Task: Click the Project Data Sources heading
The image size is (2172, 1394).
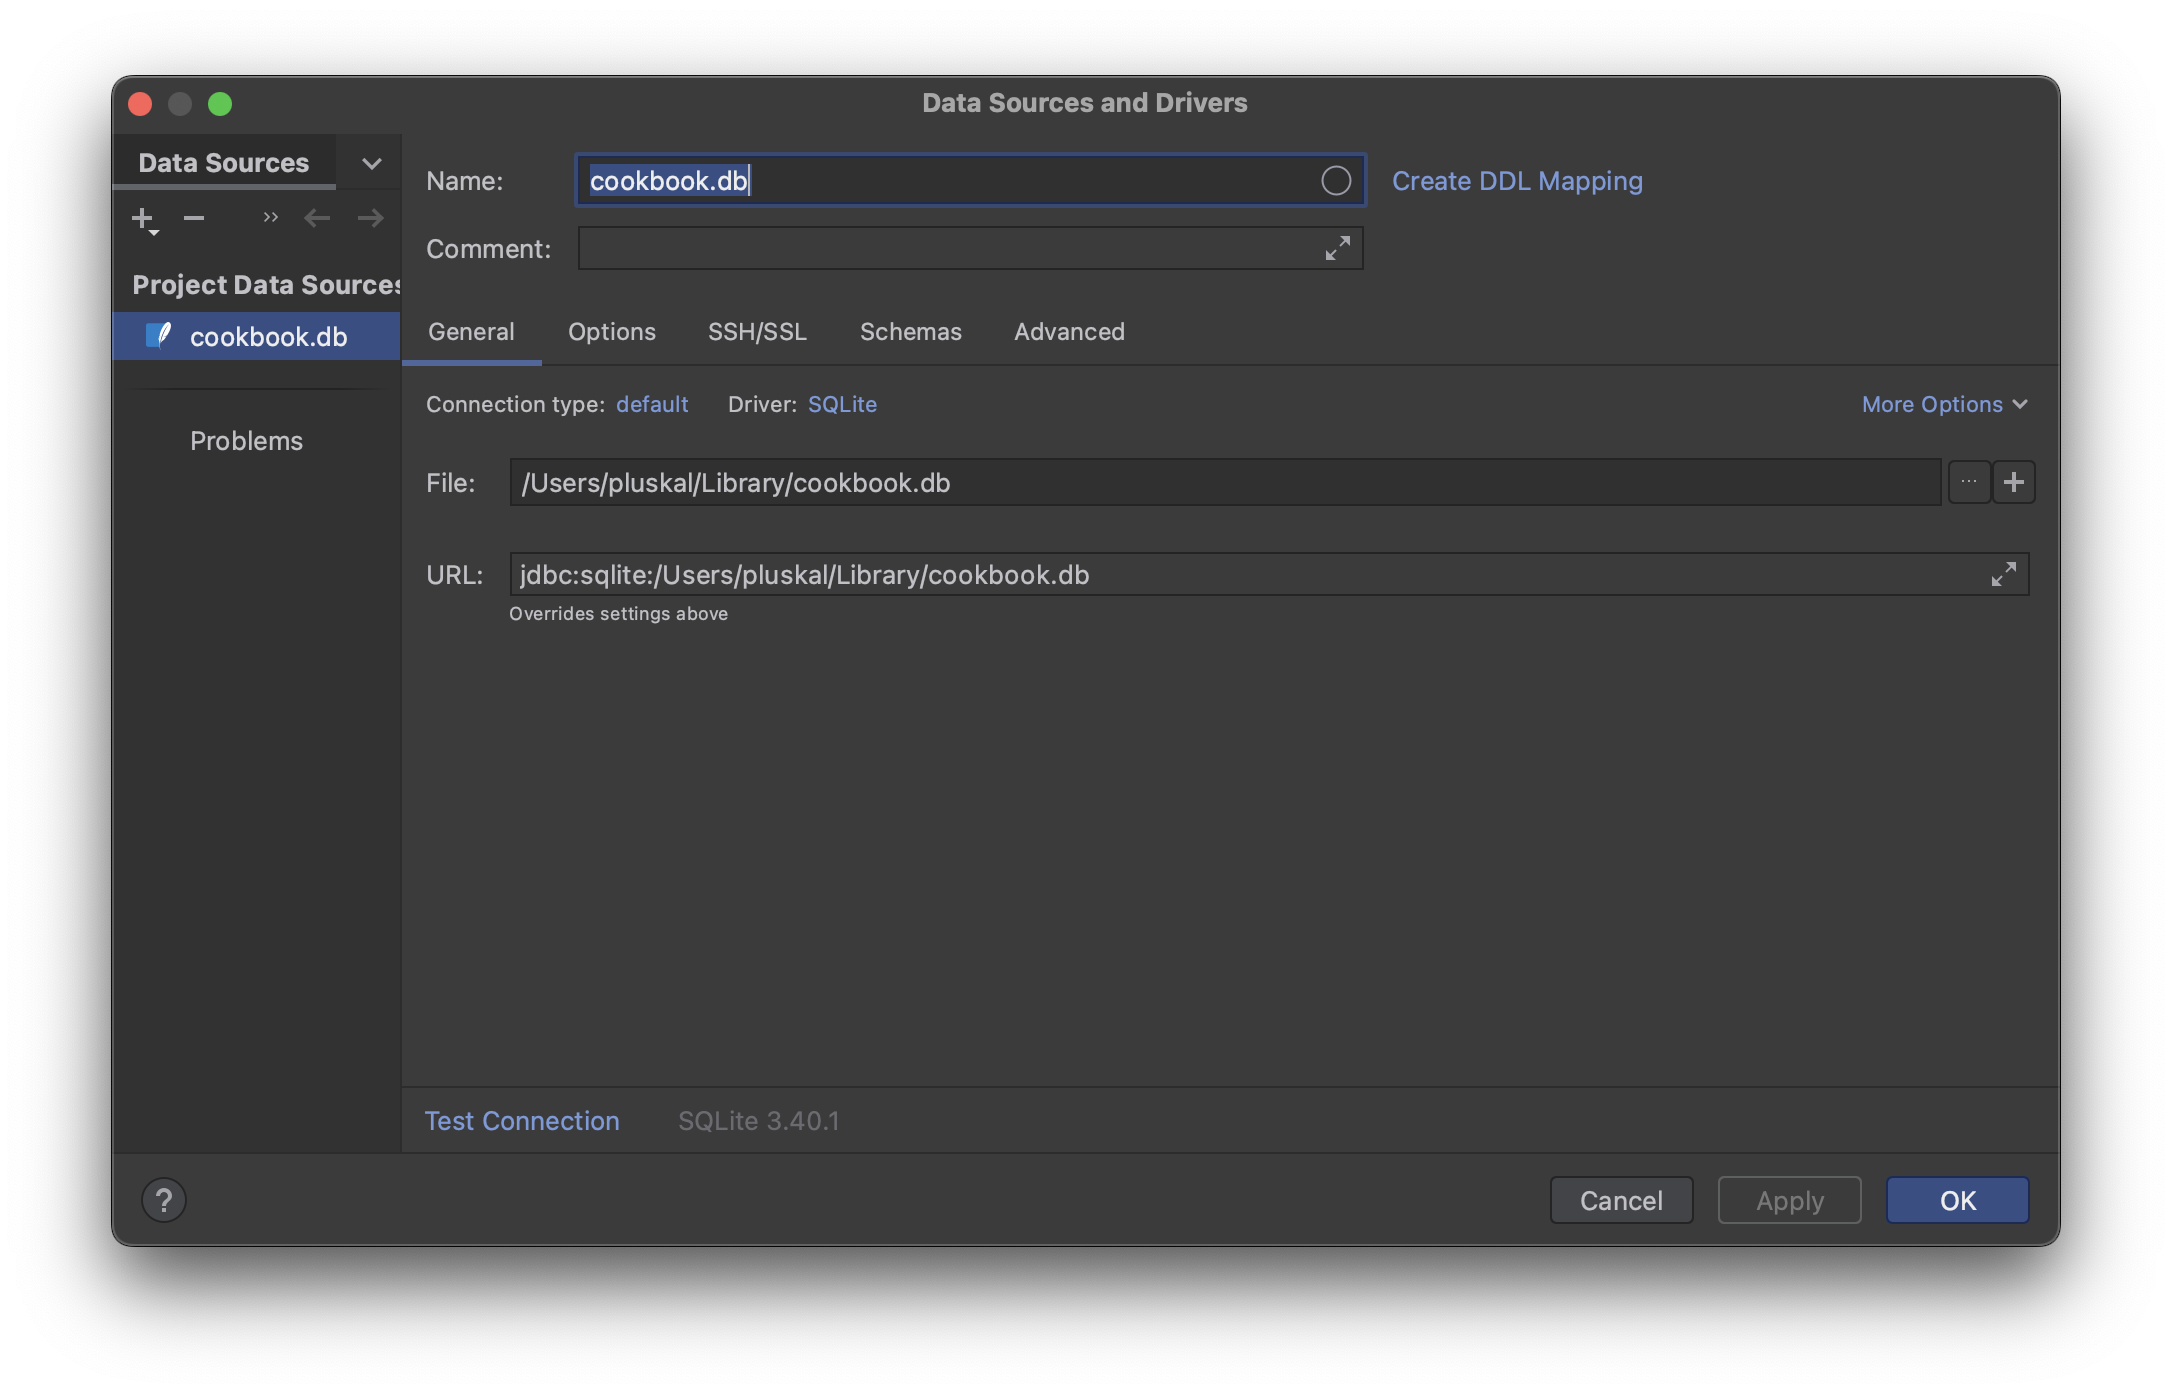Action: coord(266,285)
